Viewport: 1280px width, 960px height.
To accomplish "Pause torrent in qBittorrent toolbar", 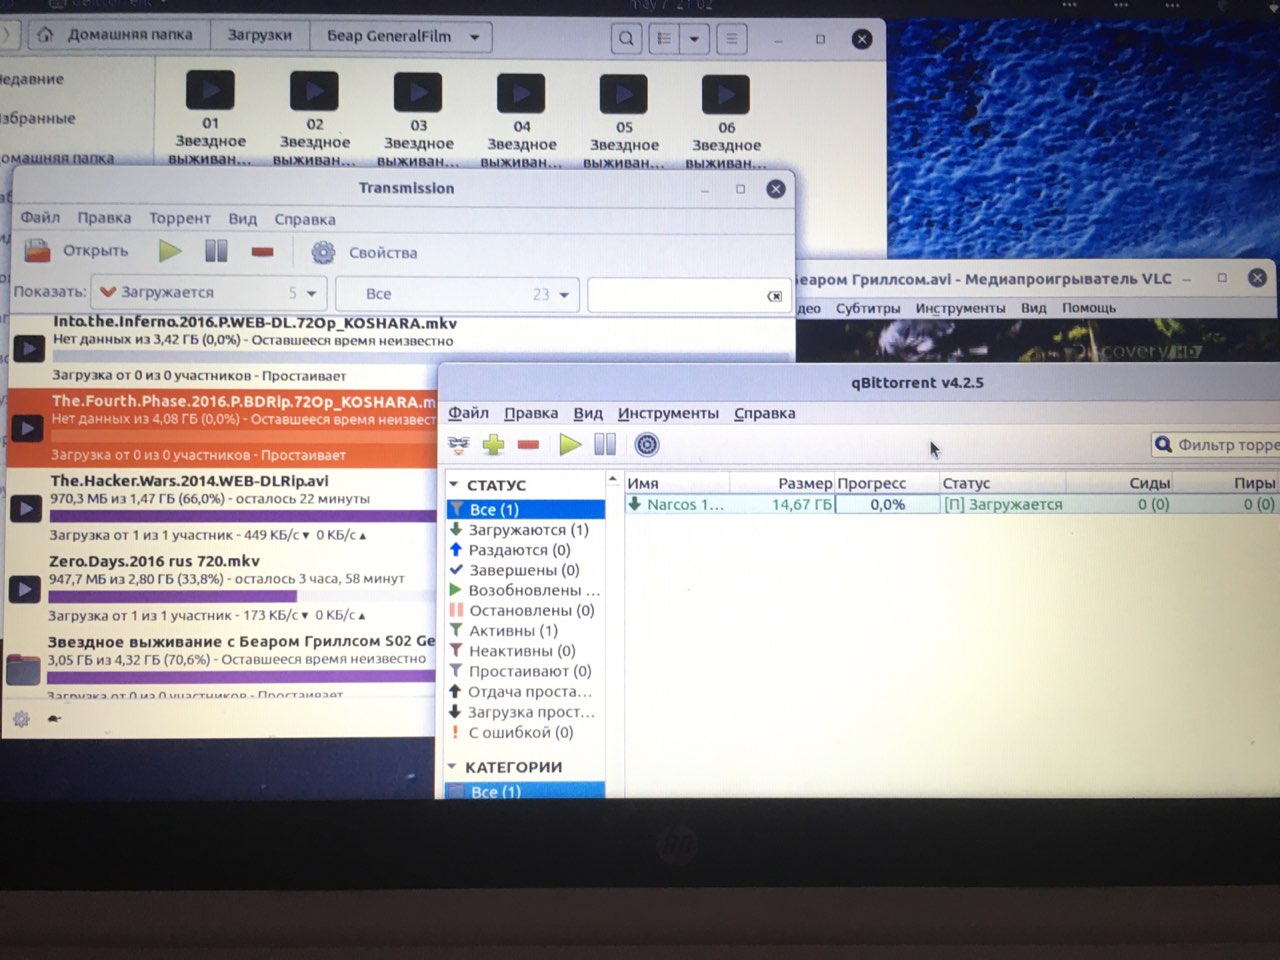I will point(605,445).
